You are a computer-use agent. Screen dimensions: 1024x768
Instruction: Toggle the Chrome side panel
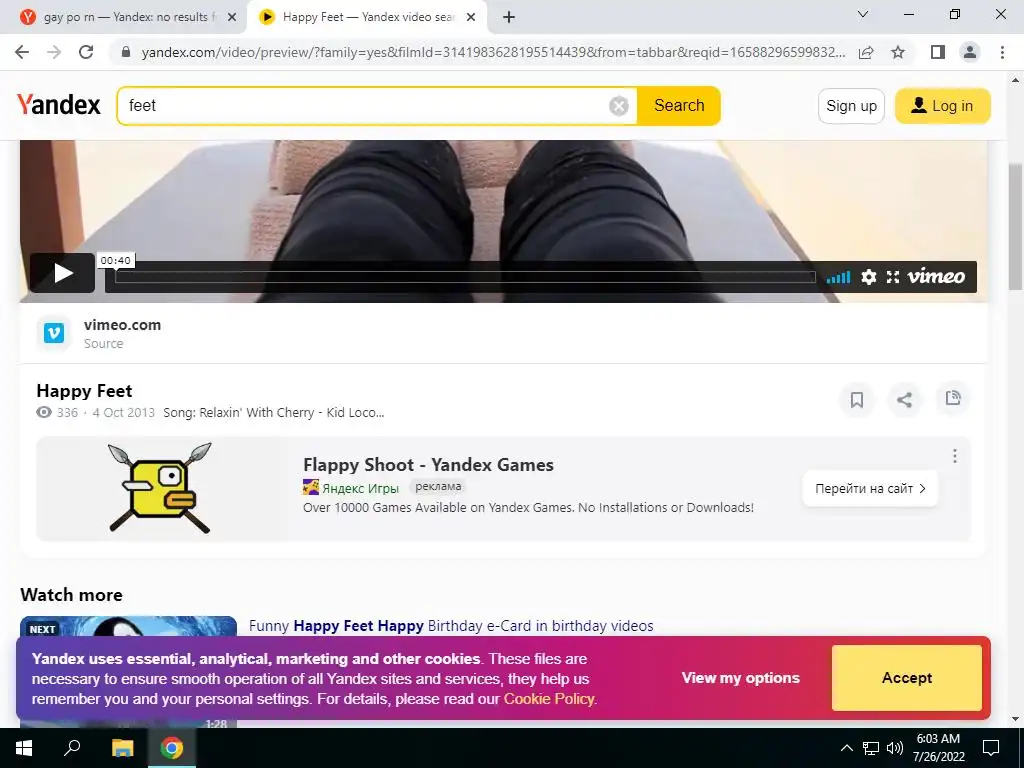[x=938, y=52]
